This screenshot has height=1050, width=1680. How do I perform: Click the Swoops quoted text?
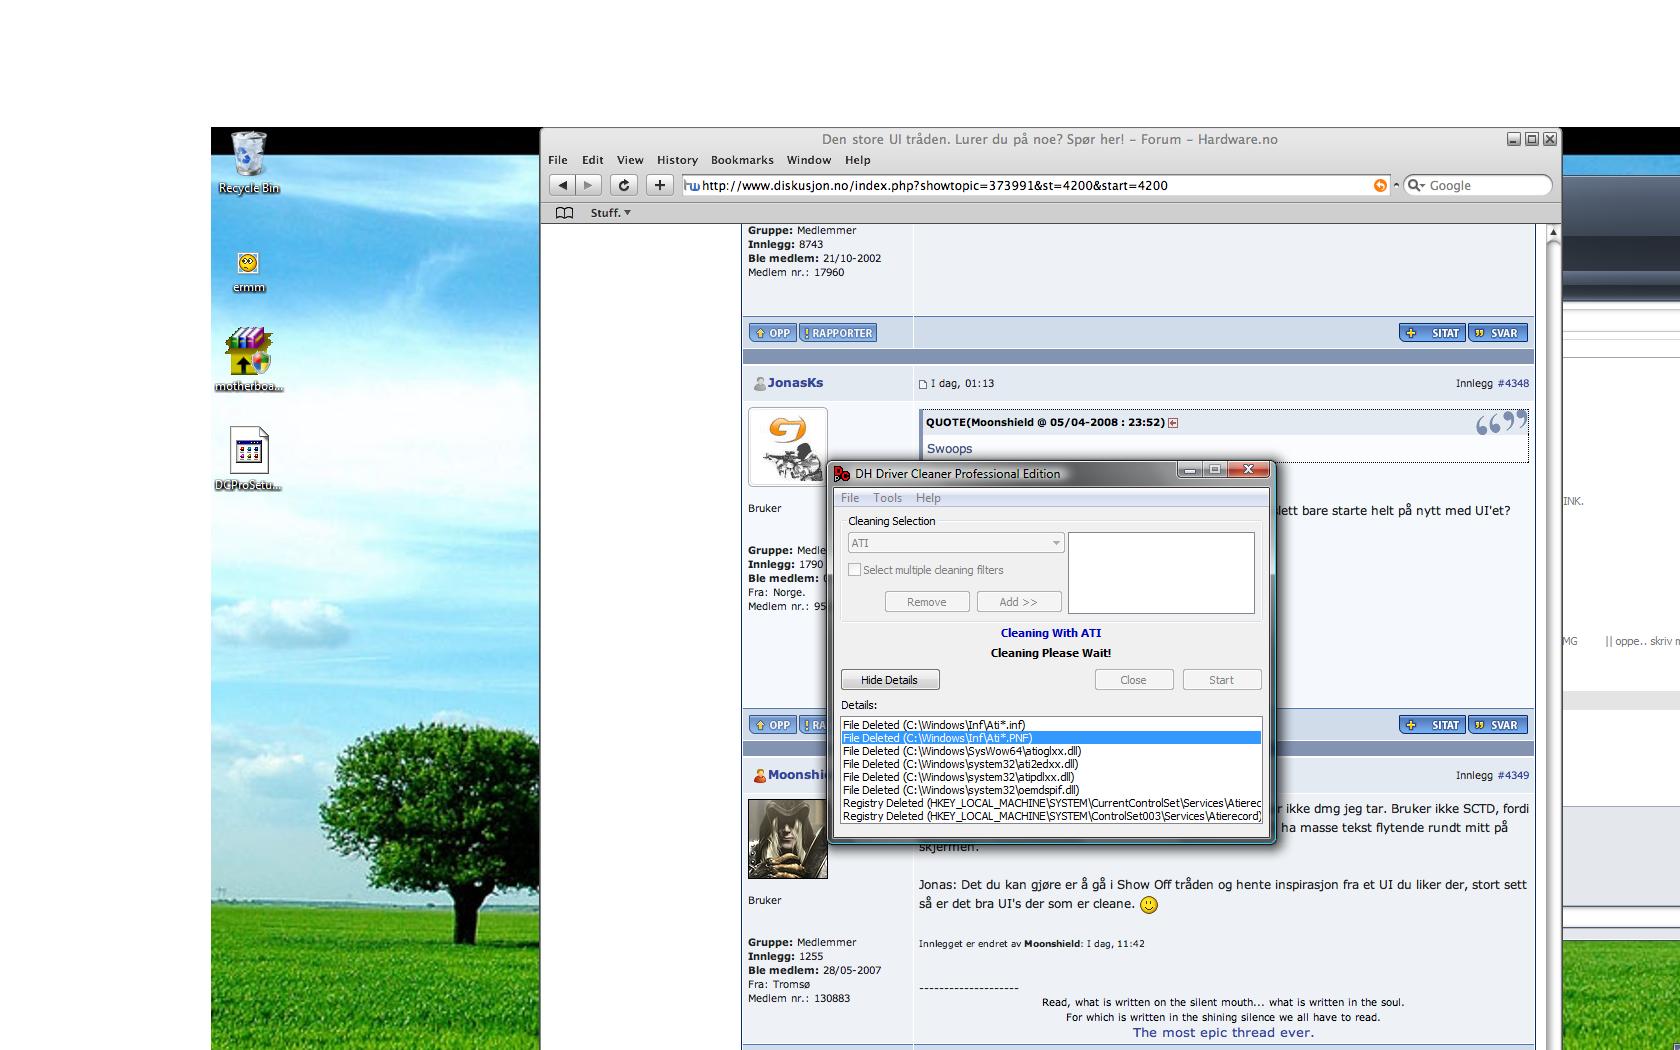pos(949,449)
